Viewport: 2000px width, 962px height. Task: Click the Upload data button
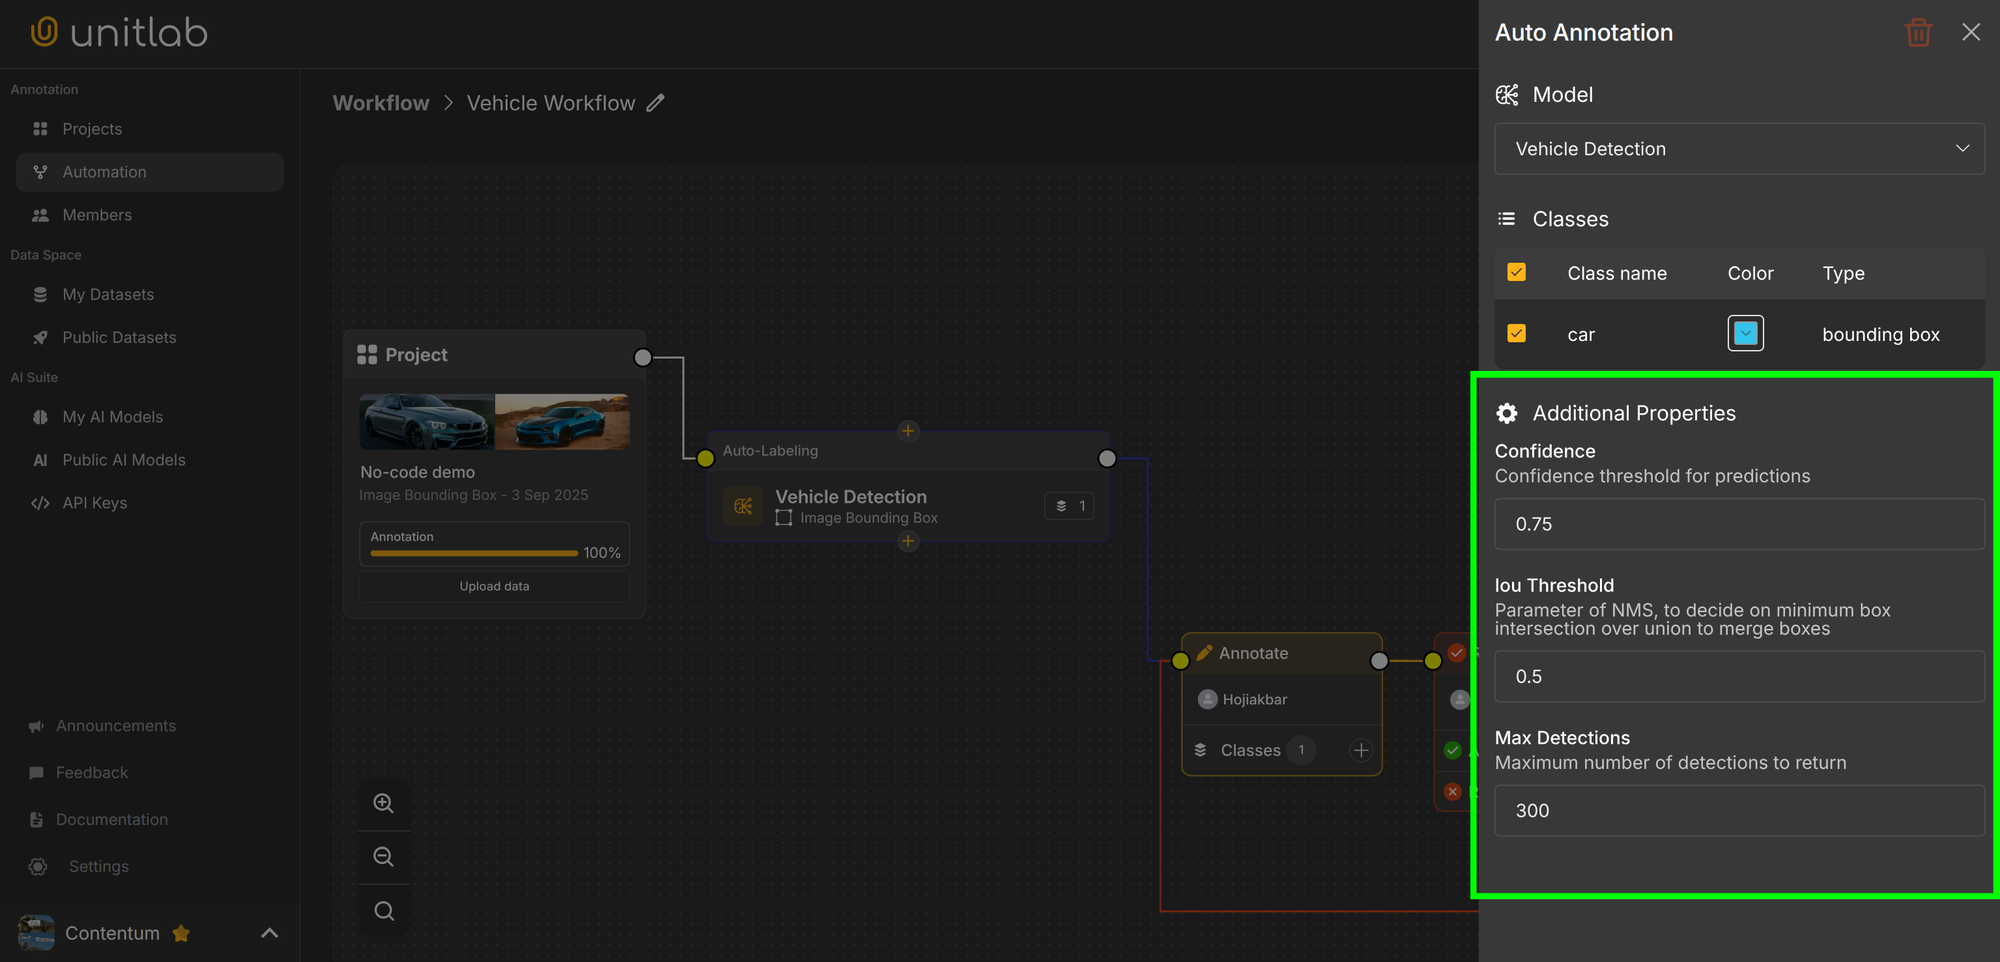coord(494,586)
